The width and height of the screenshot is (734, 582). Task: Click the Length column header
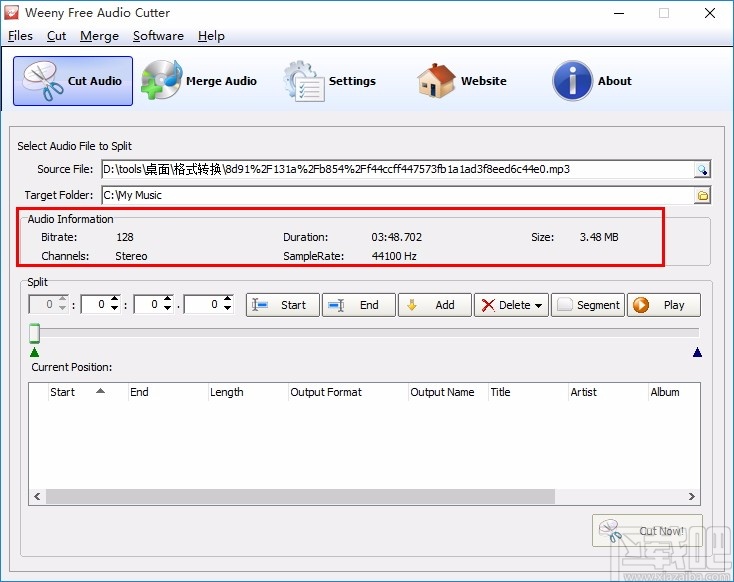(x=248, y=392)
